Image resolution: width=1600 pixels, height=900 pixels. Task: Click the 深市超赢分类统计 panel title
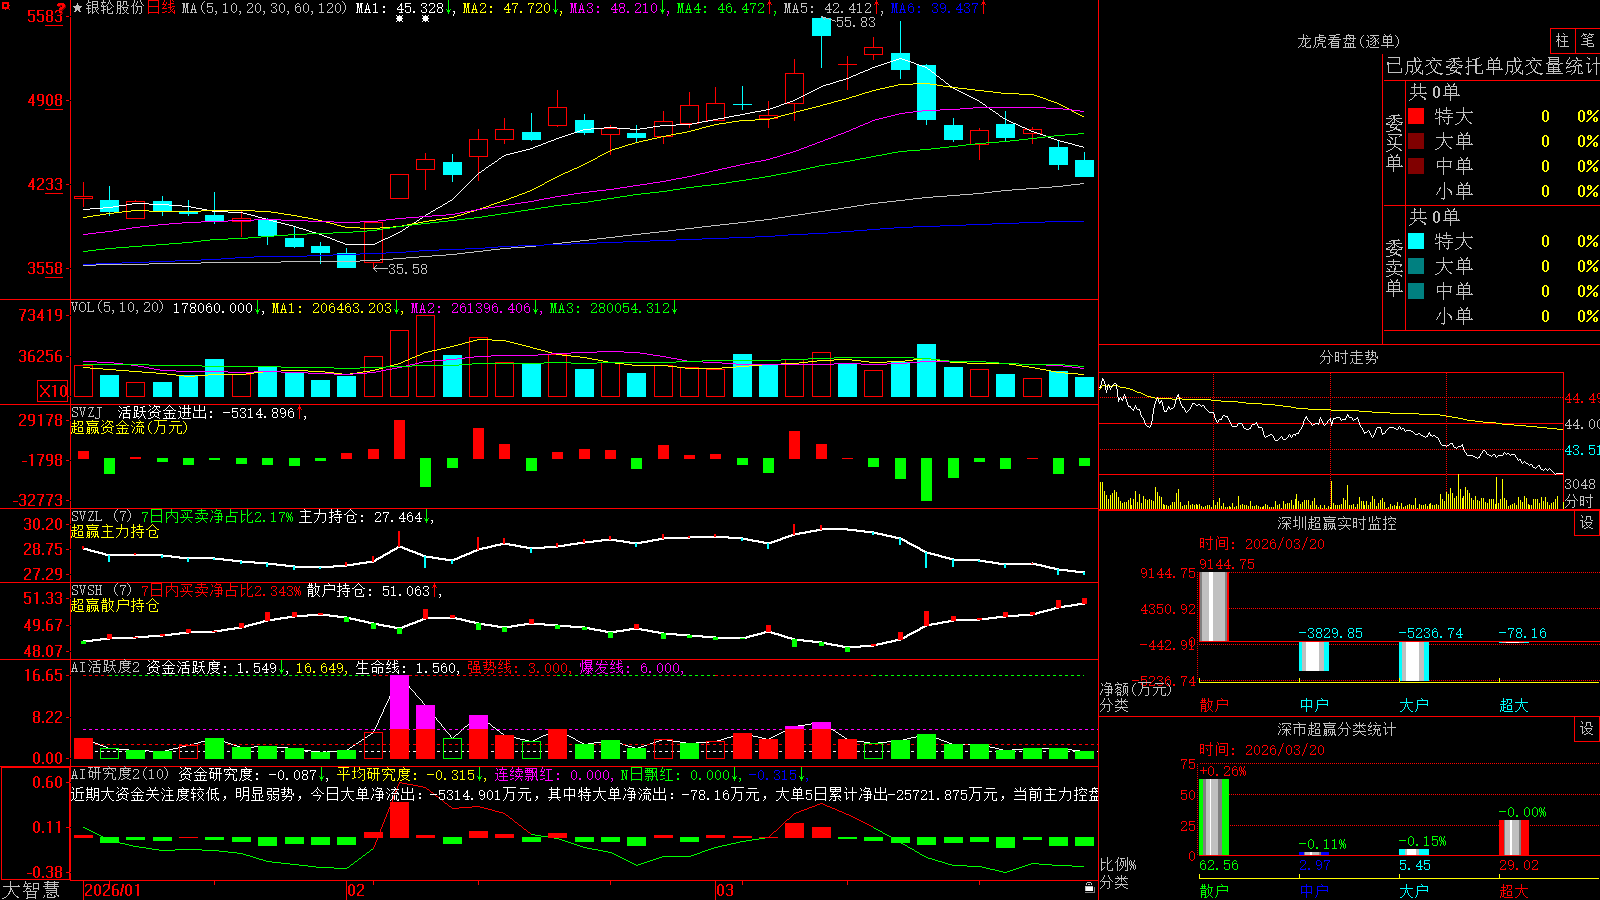[x=1336, y=729]
